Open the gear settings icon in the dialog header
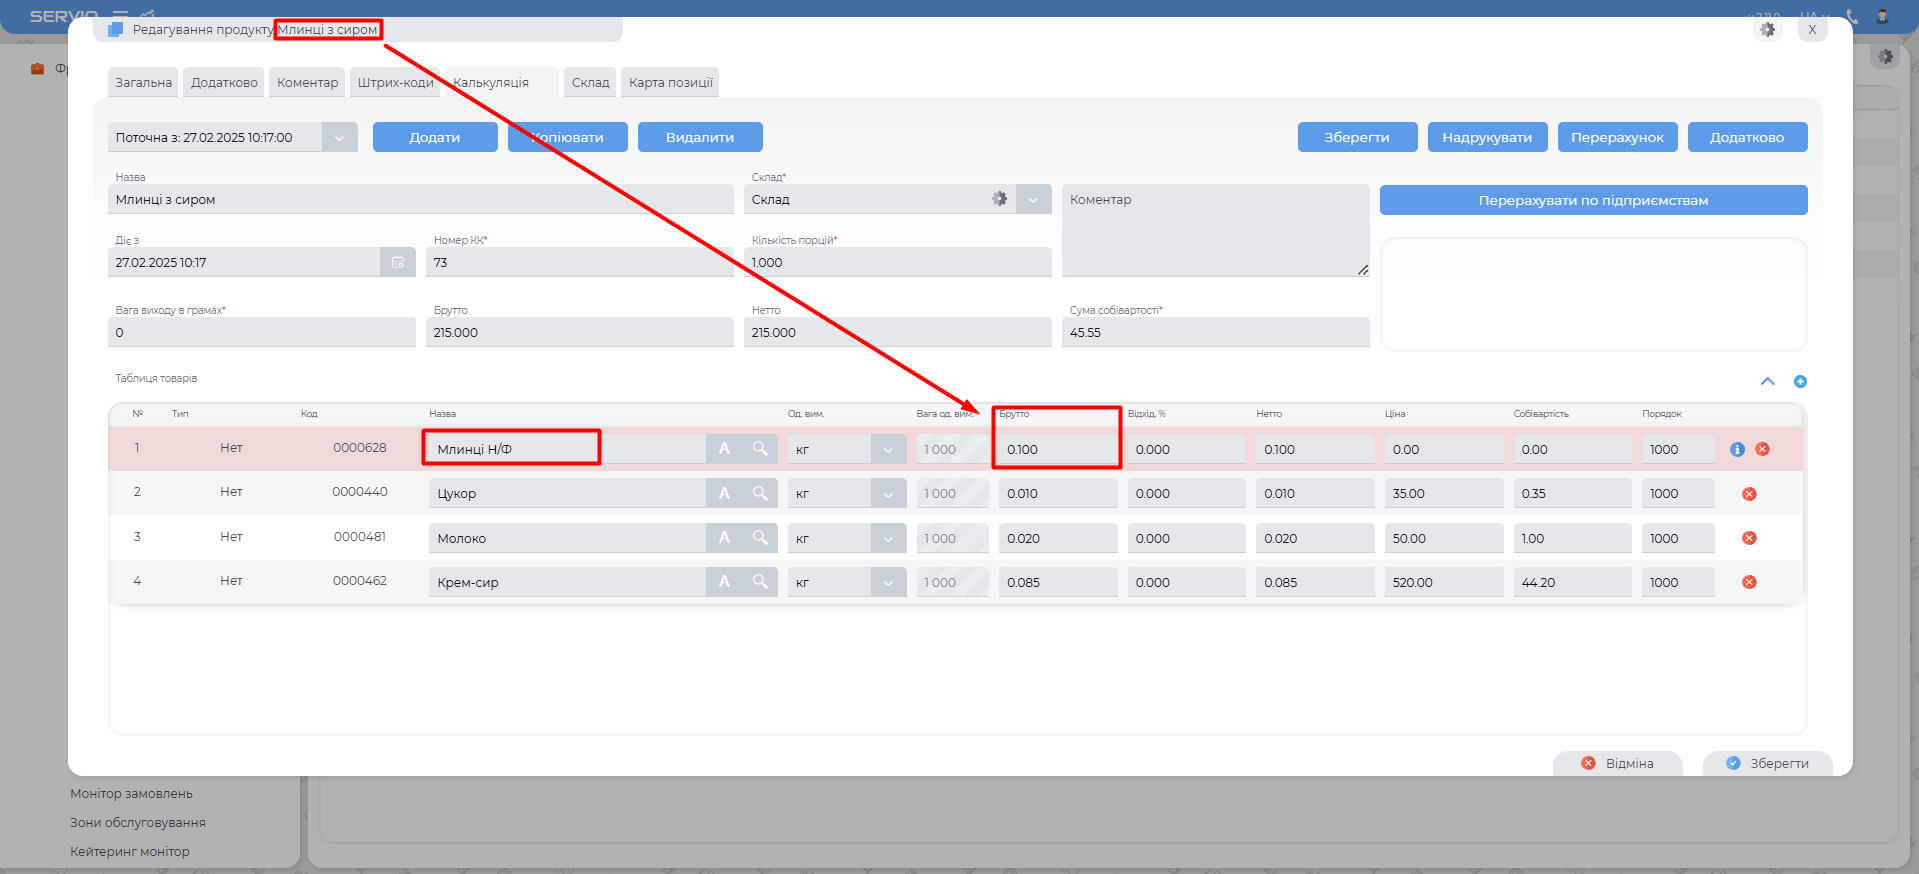The height and width of the screenshot is (874, 1919). click(x=1768, y=30)
